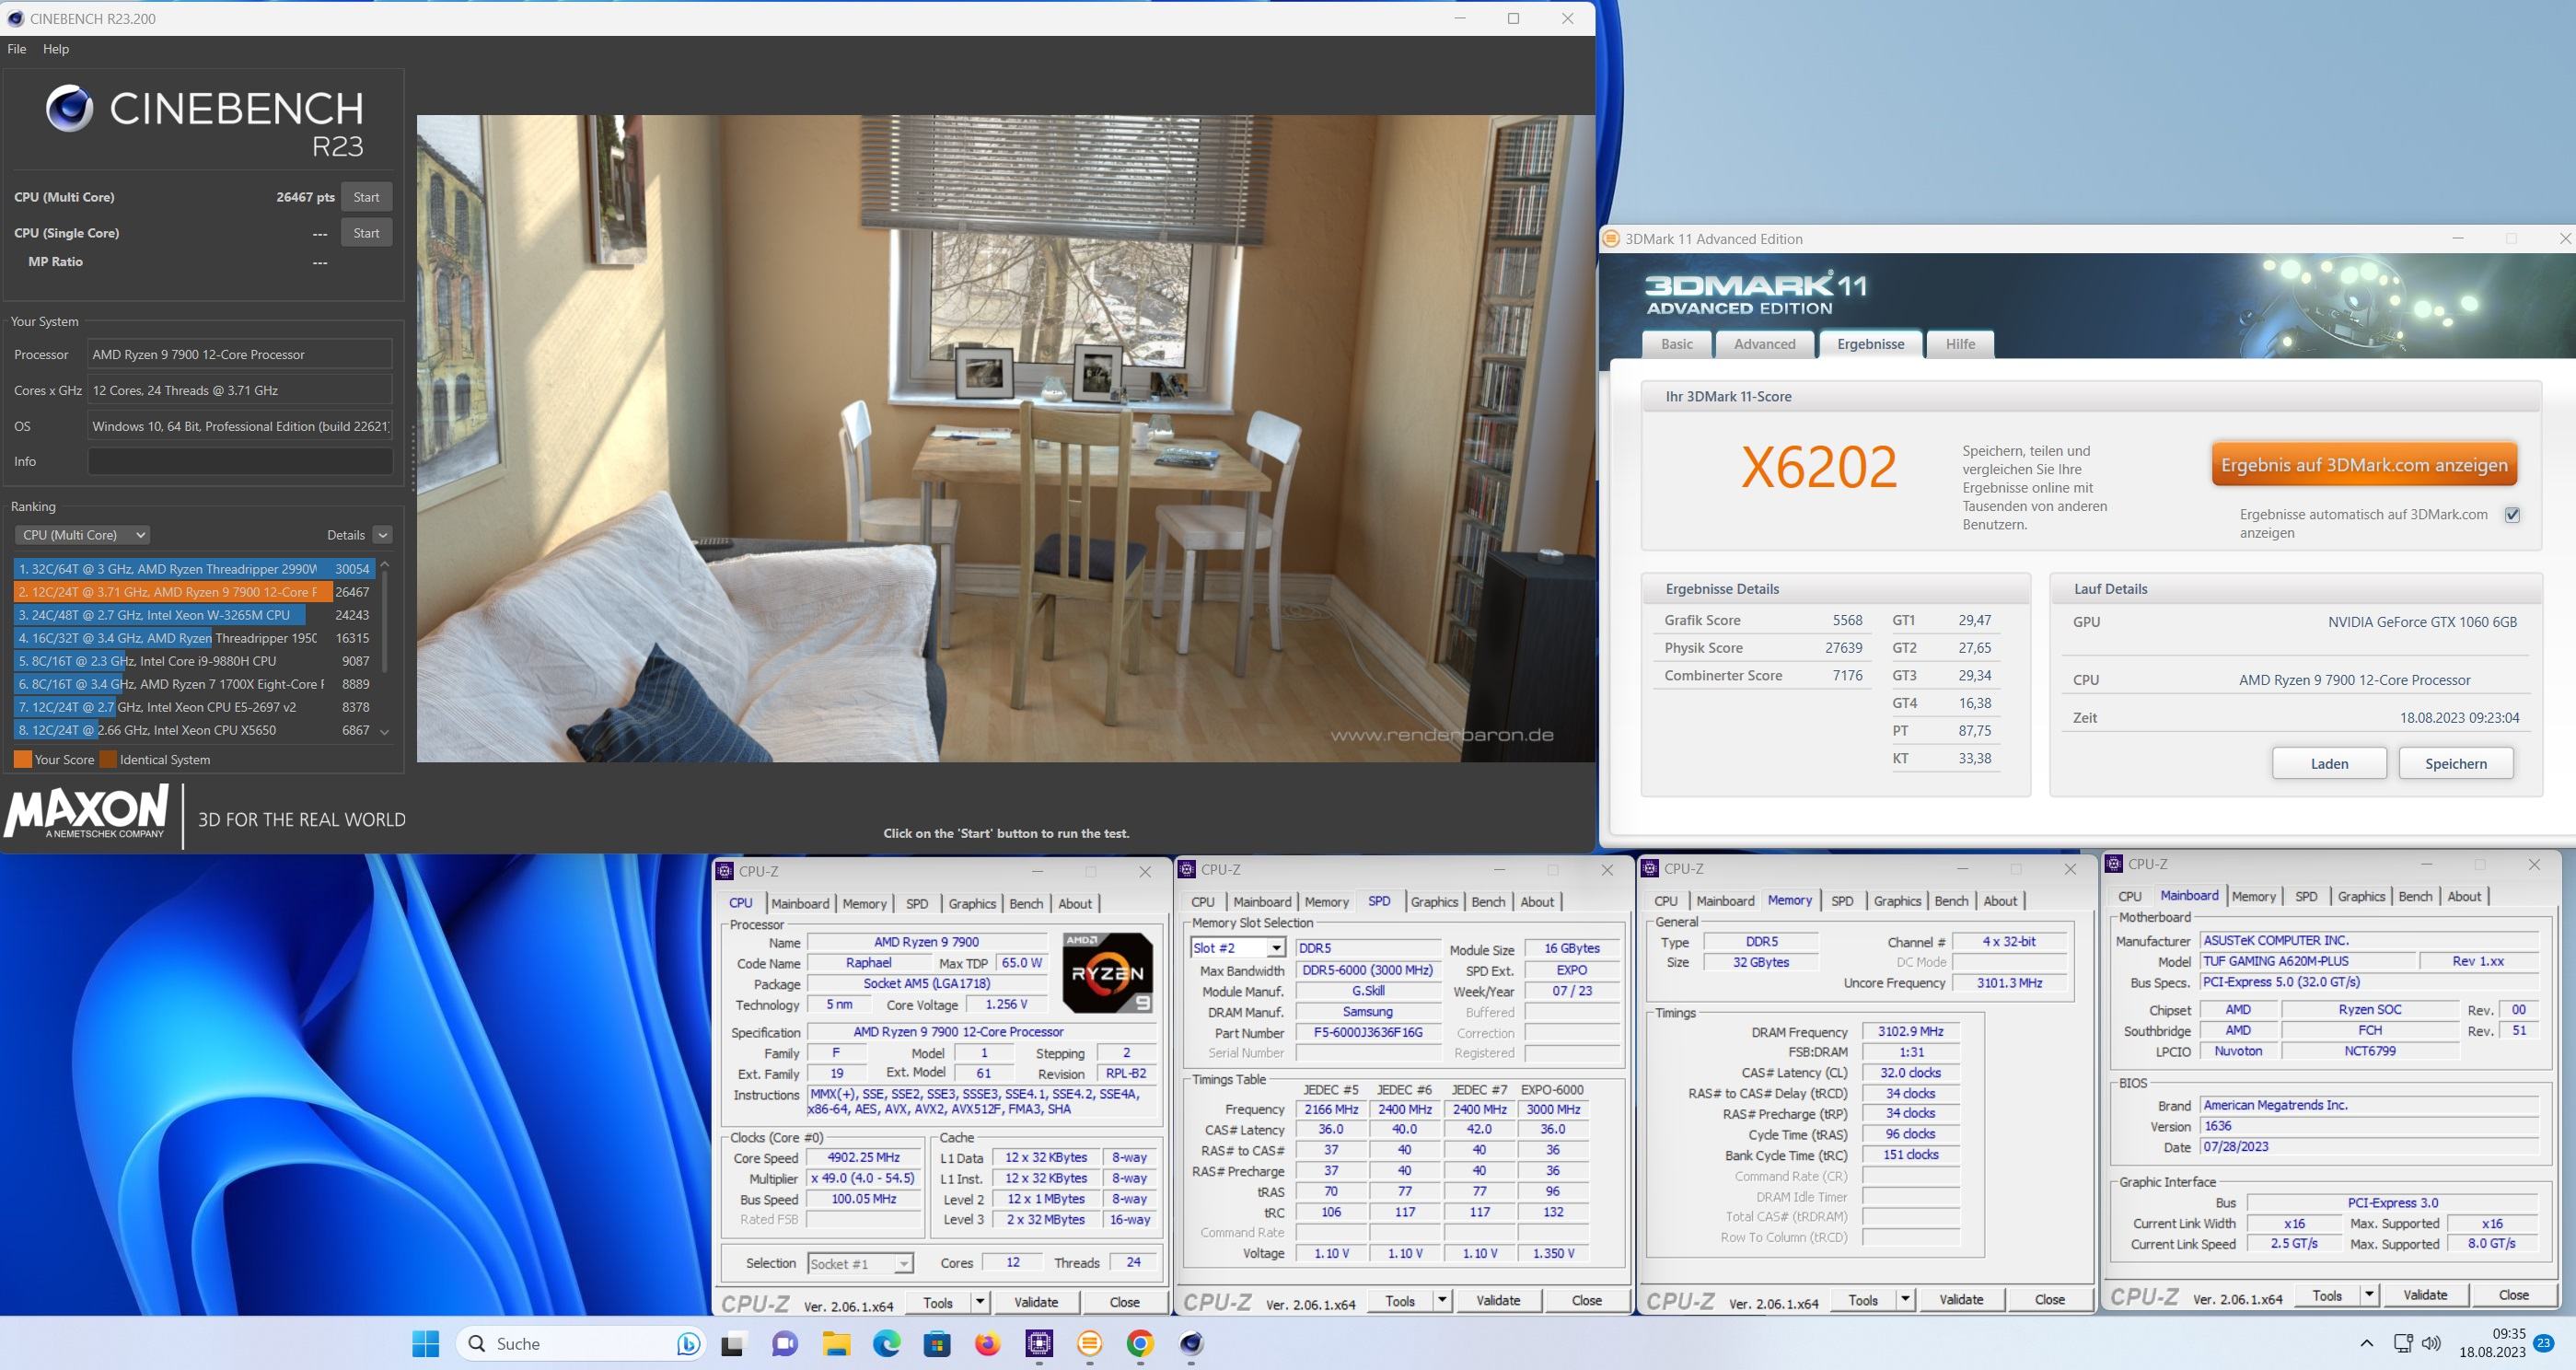Click the rendered room image in Cinebench
This screenshot has width=2576, height=1370.
[1005, 438]
